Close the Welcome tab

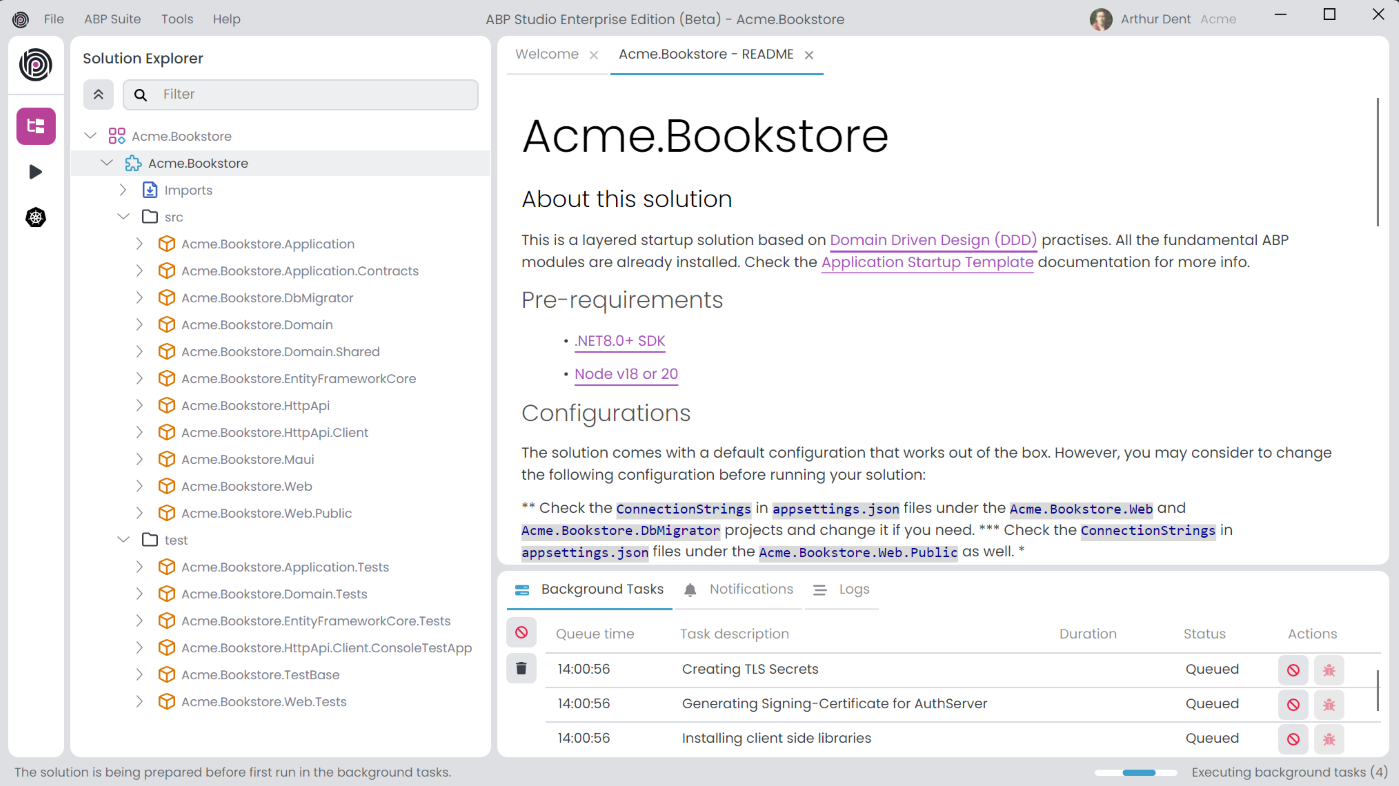[x=594, y=55]
